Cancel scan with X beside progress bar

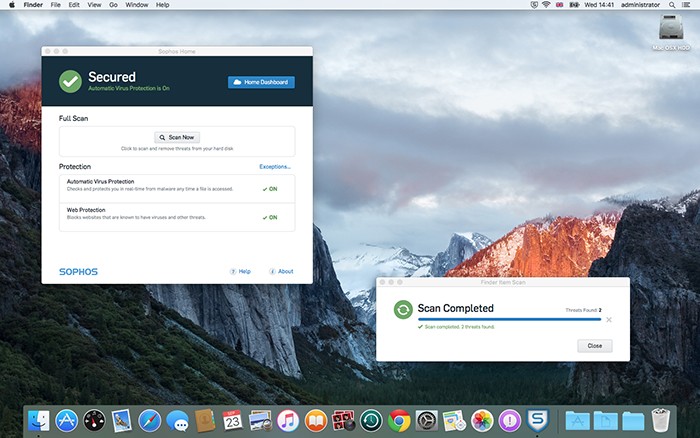pyautogui.click(x=609, y=320)
